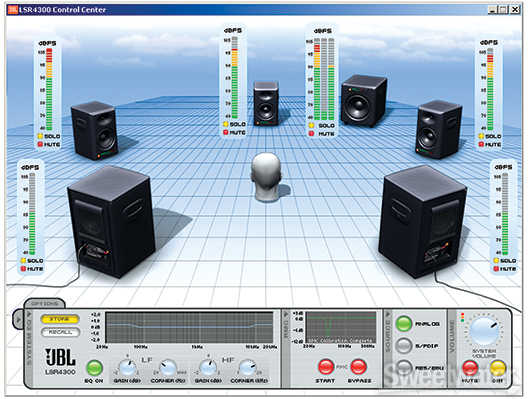Image resolution: width=528 pixels, height=399 pixels.
Task: Select the front right monitor speaker
Action: pyautogui.click(x=439, y=129)
